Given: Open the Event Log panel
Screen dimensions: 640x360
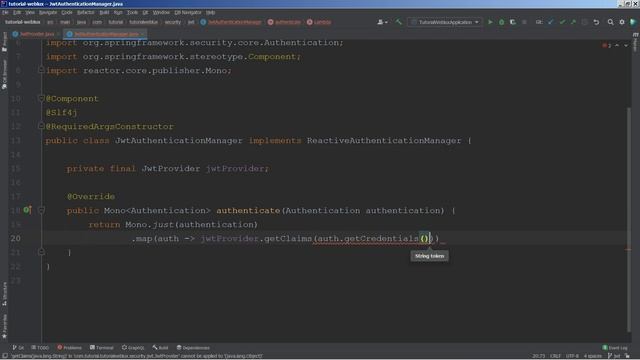Looking at the screenshot, I should click(615, 348).
